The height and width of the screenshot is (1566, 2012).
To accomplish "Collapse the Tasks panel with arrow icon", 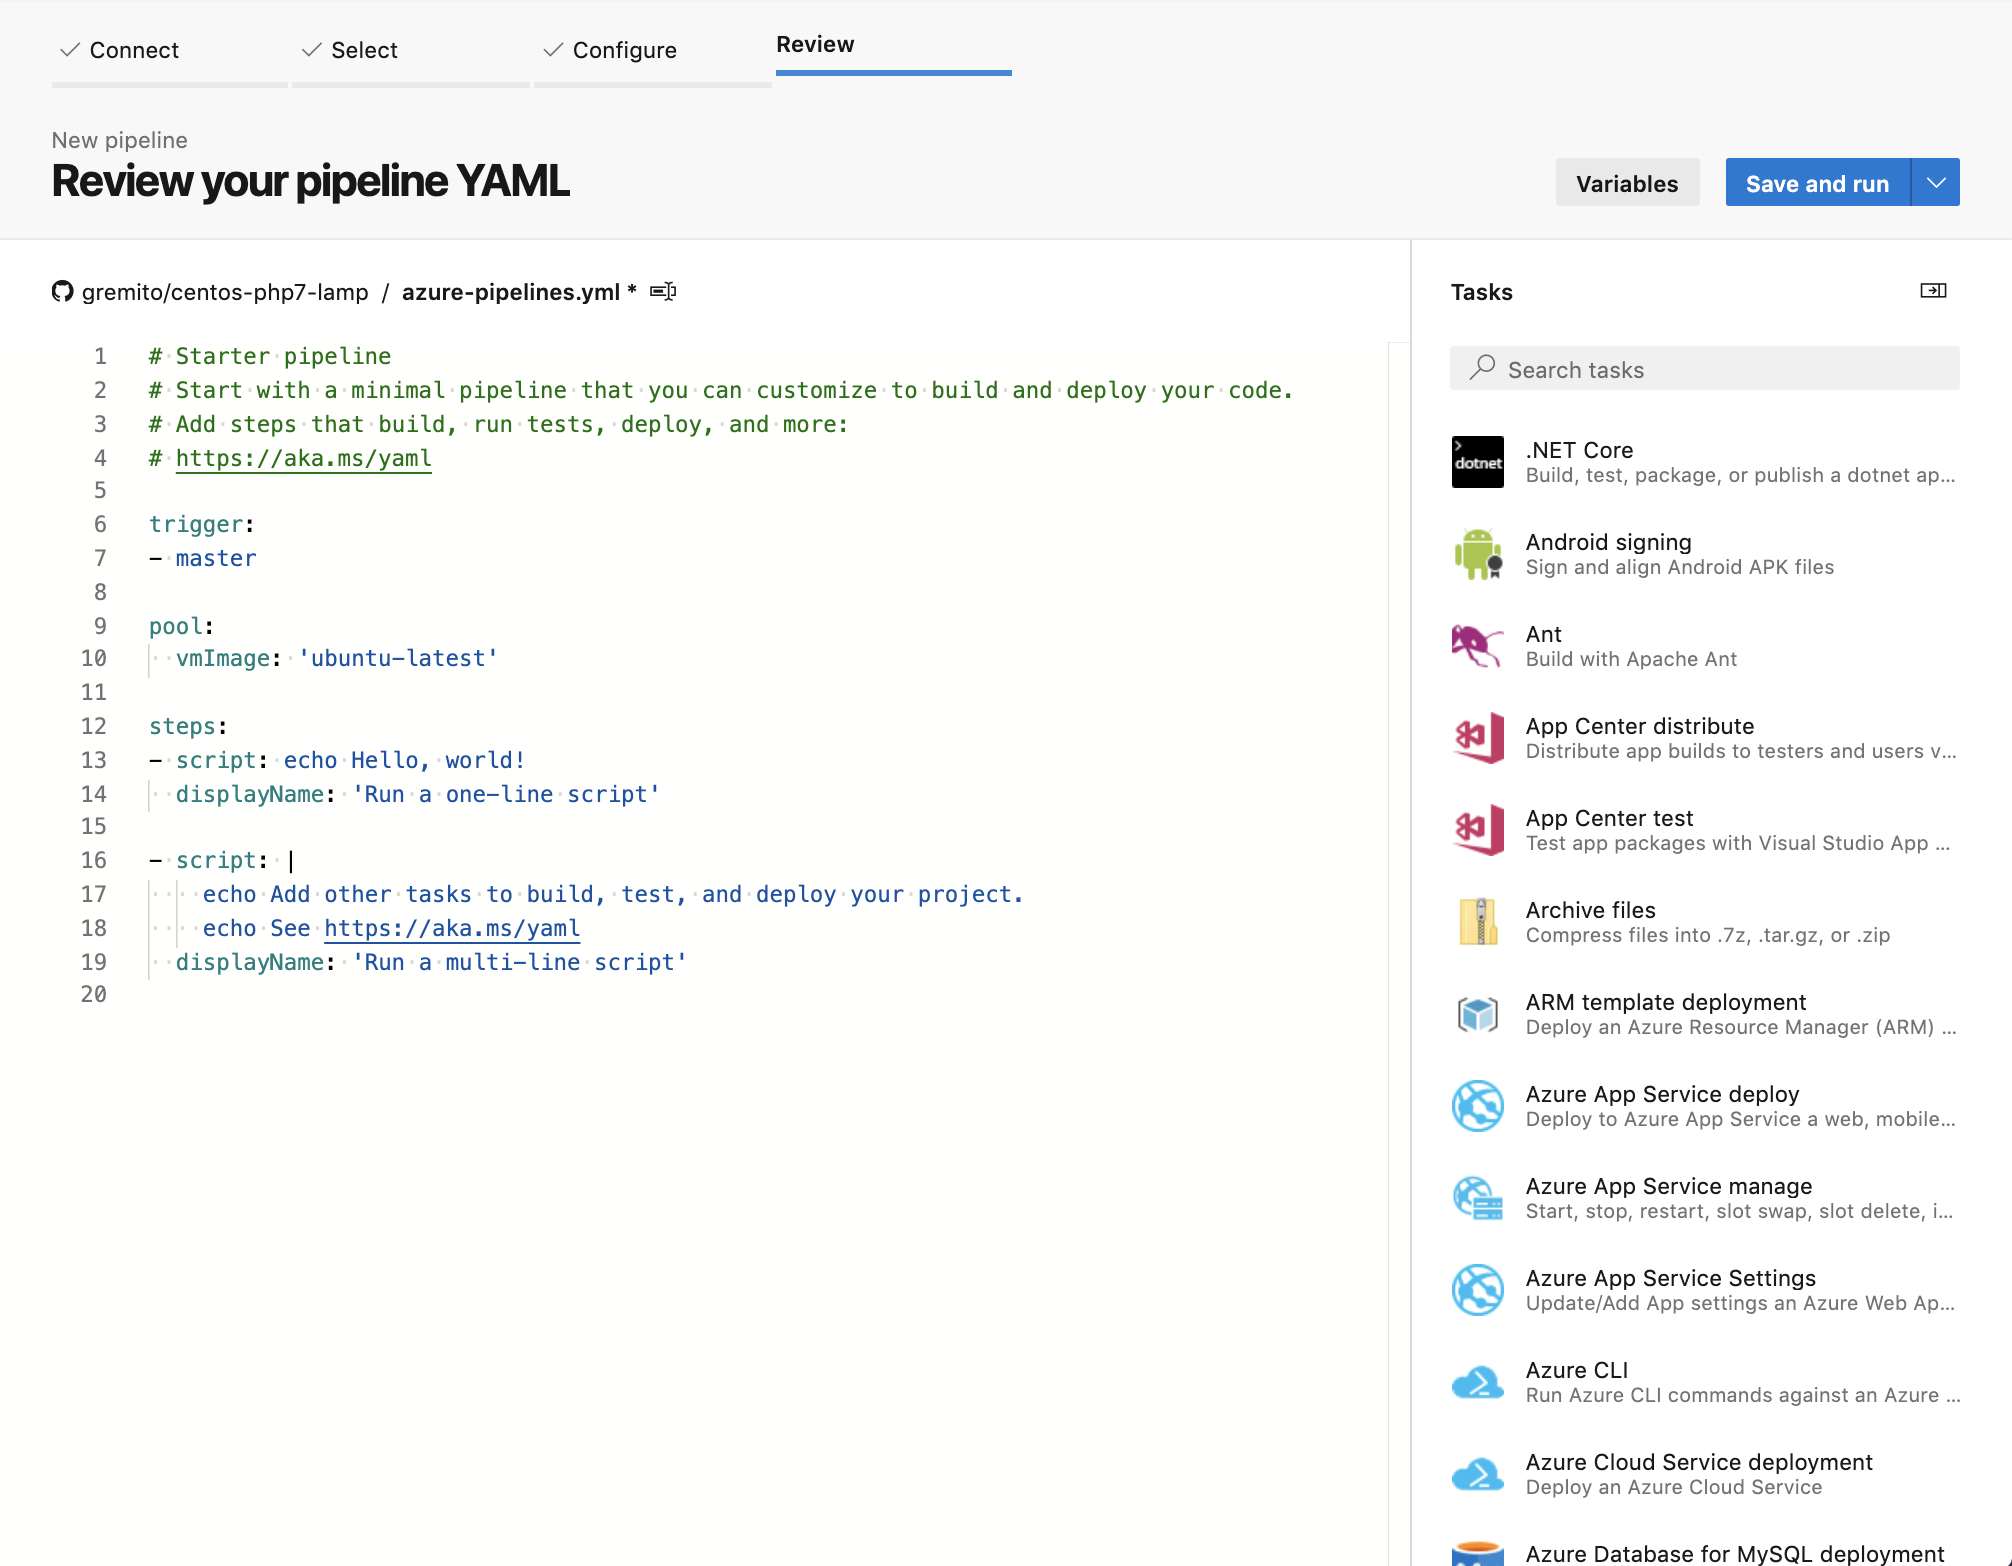I will 1933,291.
